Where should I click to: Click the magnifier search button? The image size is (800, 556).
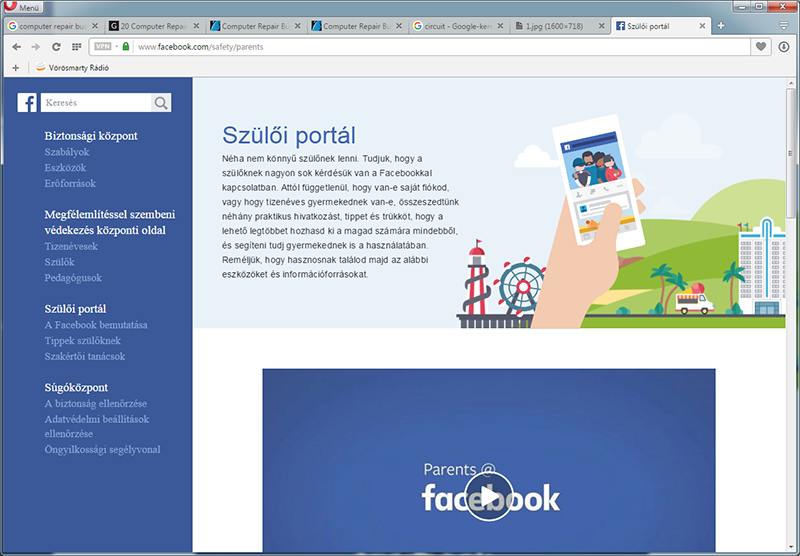(161, 103)
